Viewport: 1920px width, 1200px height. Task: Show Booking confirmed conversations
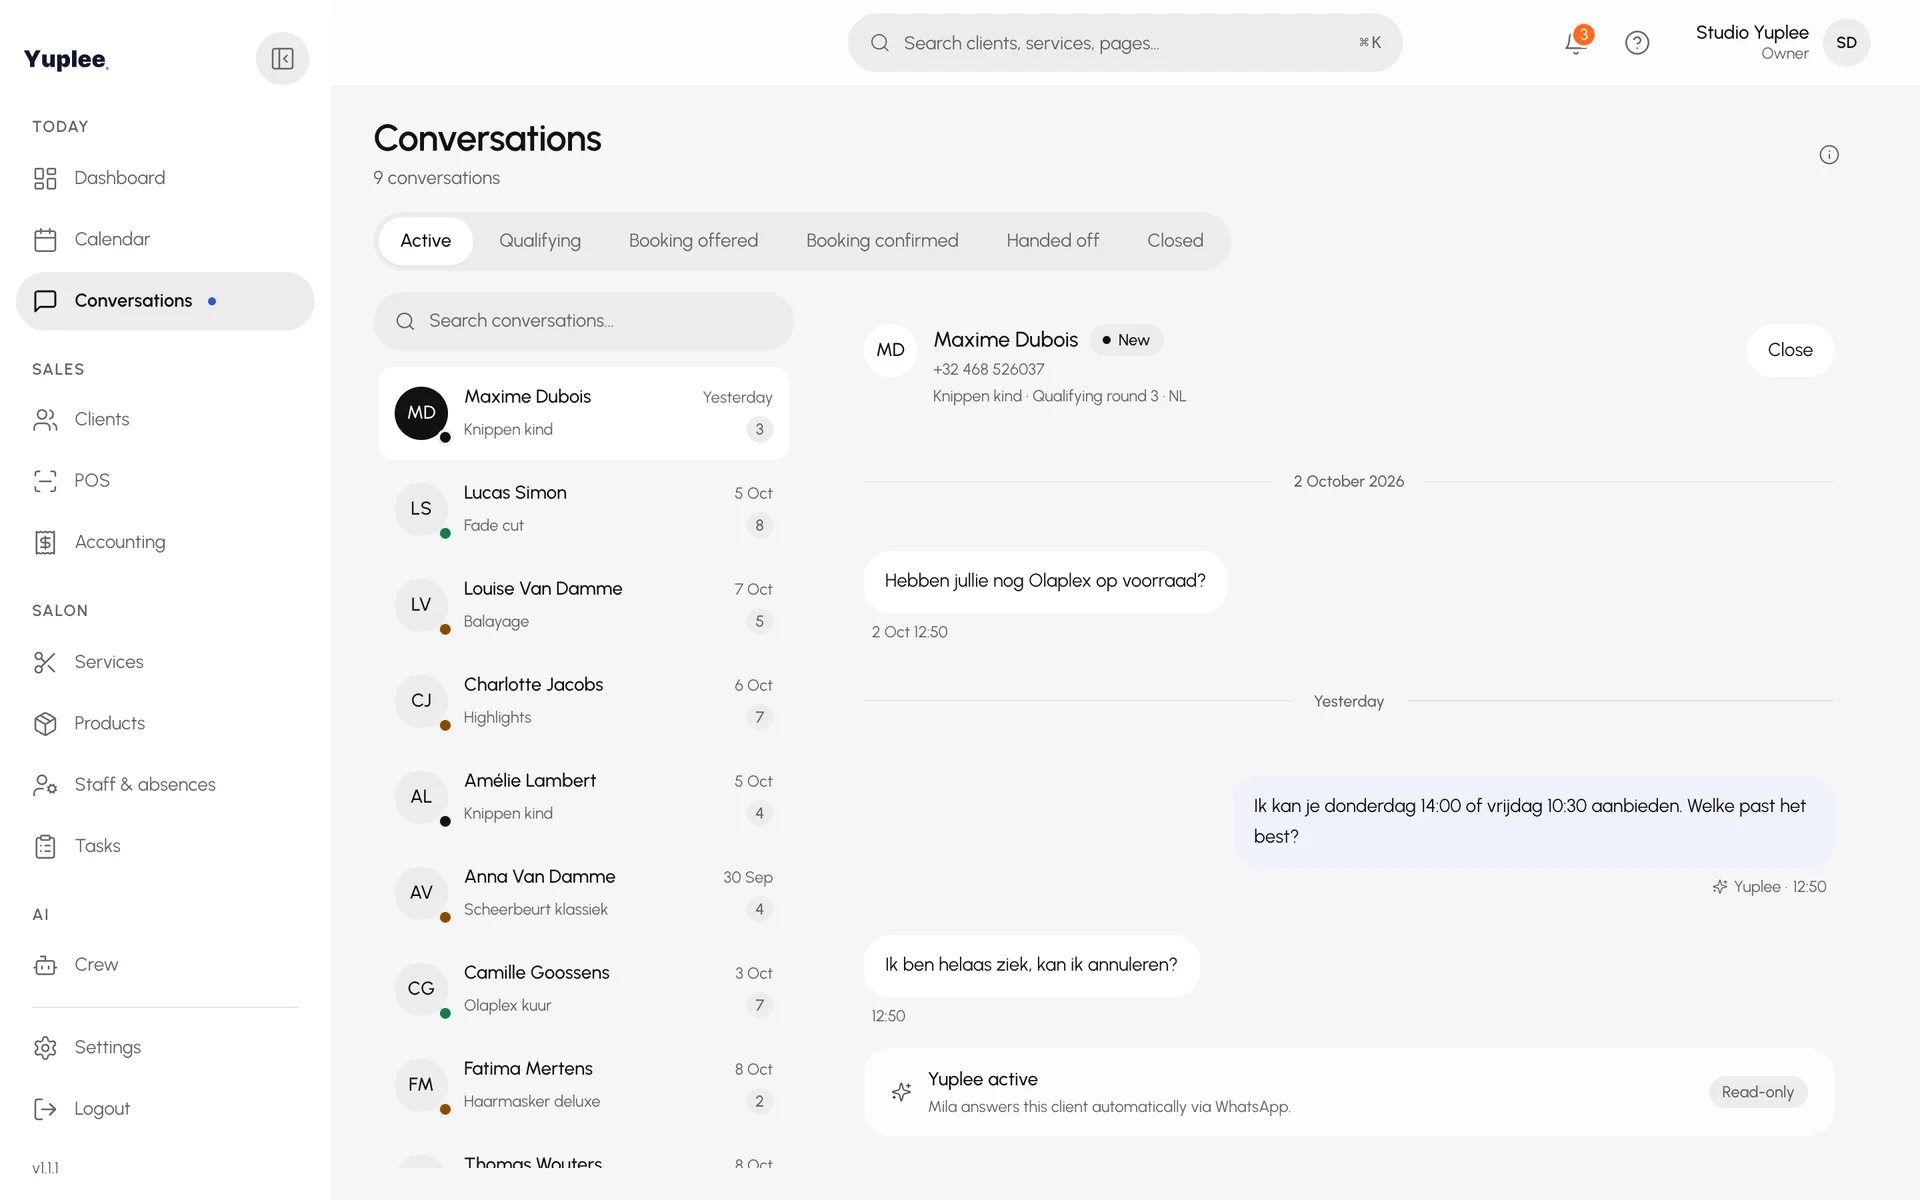[882, 241]
